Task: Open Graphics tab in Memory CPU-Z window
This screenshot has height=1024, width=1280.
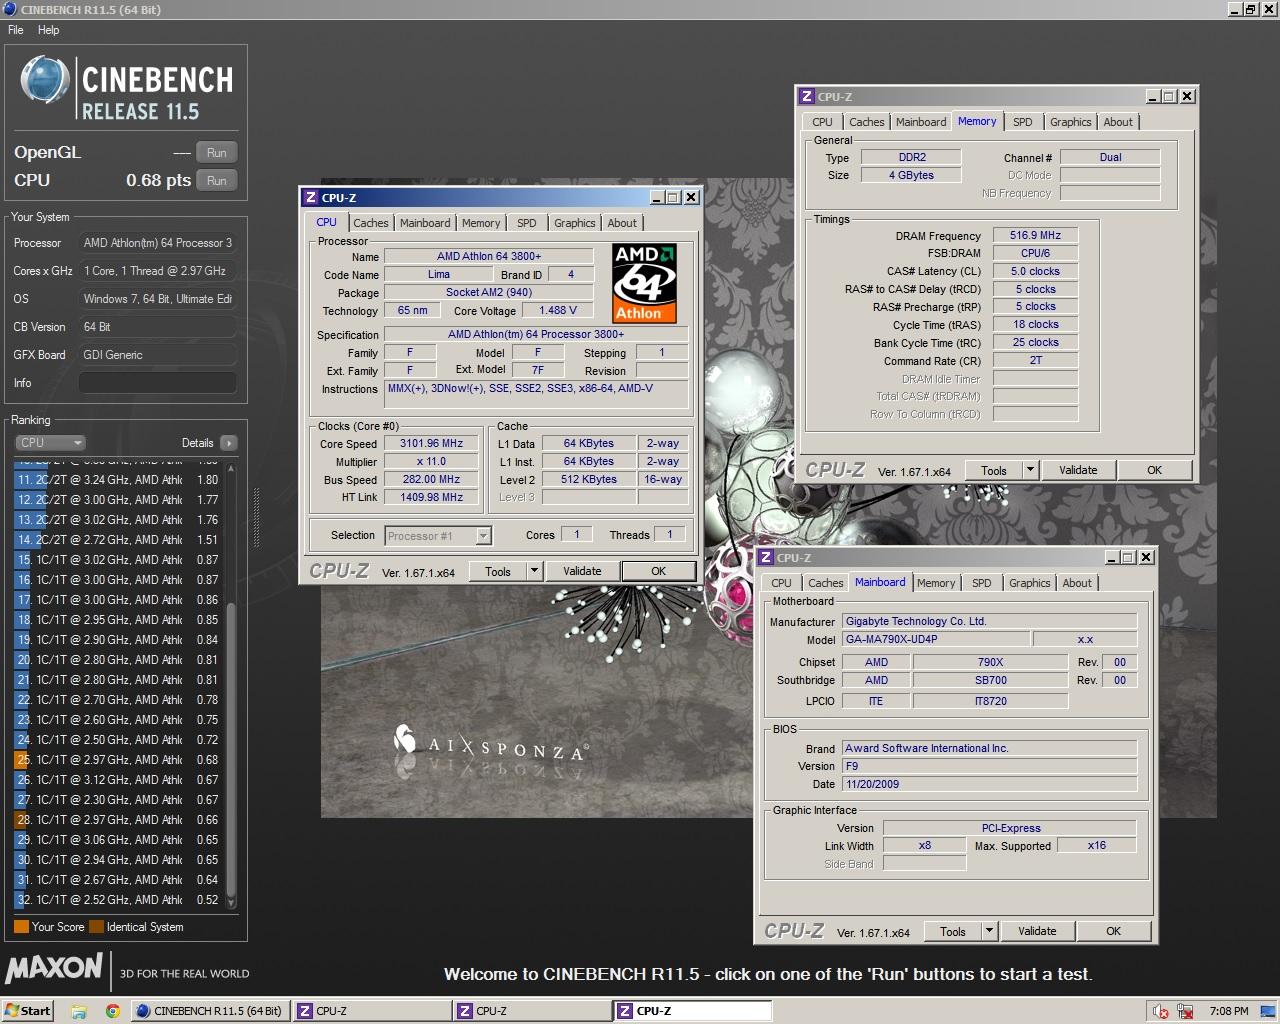Action: pos(1071,122)
